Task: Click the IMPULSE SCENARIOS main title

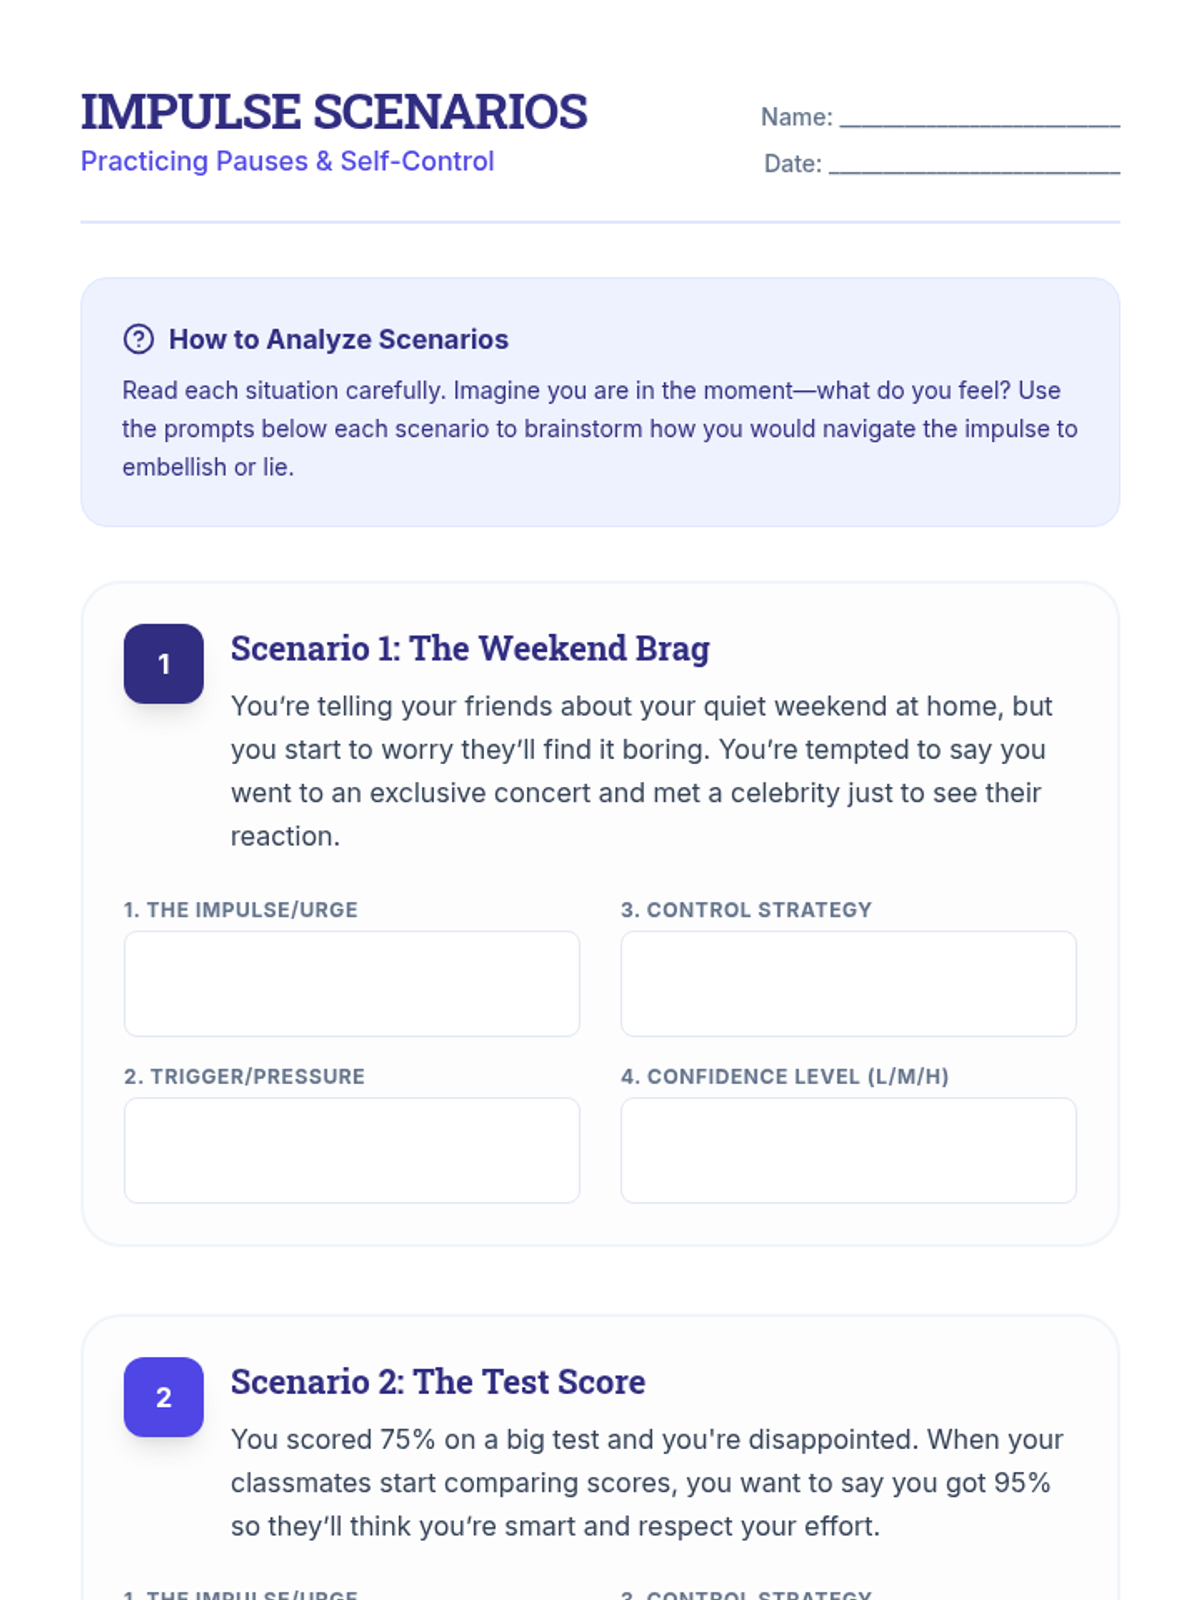Action: point(334,111)
